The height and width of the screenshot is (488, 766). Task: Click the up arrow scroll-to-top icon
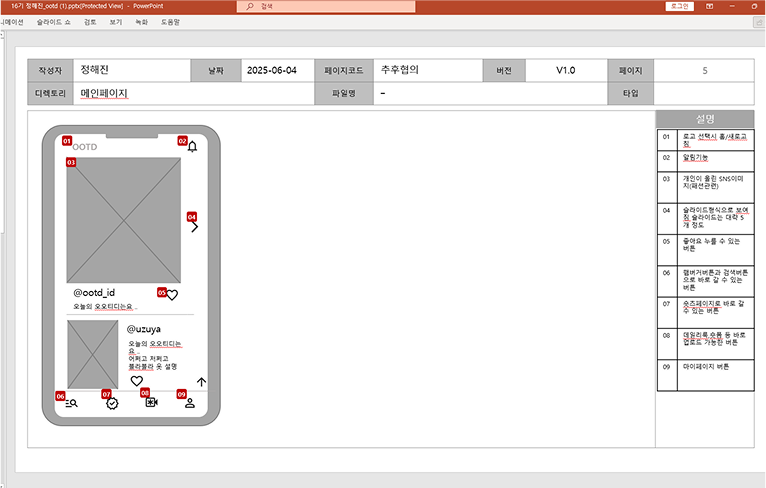201,381
